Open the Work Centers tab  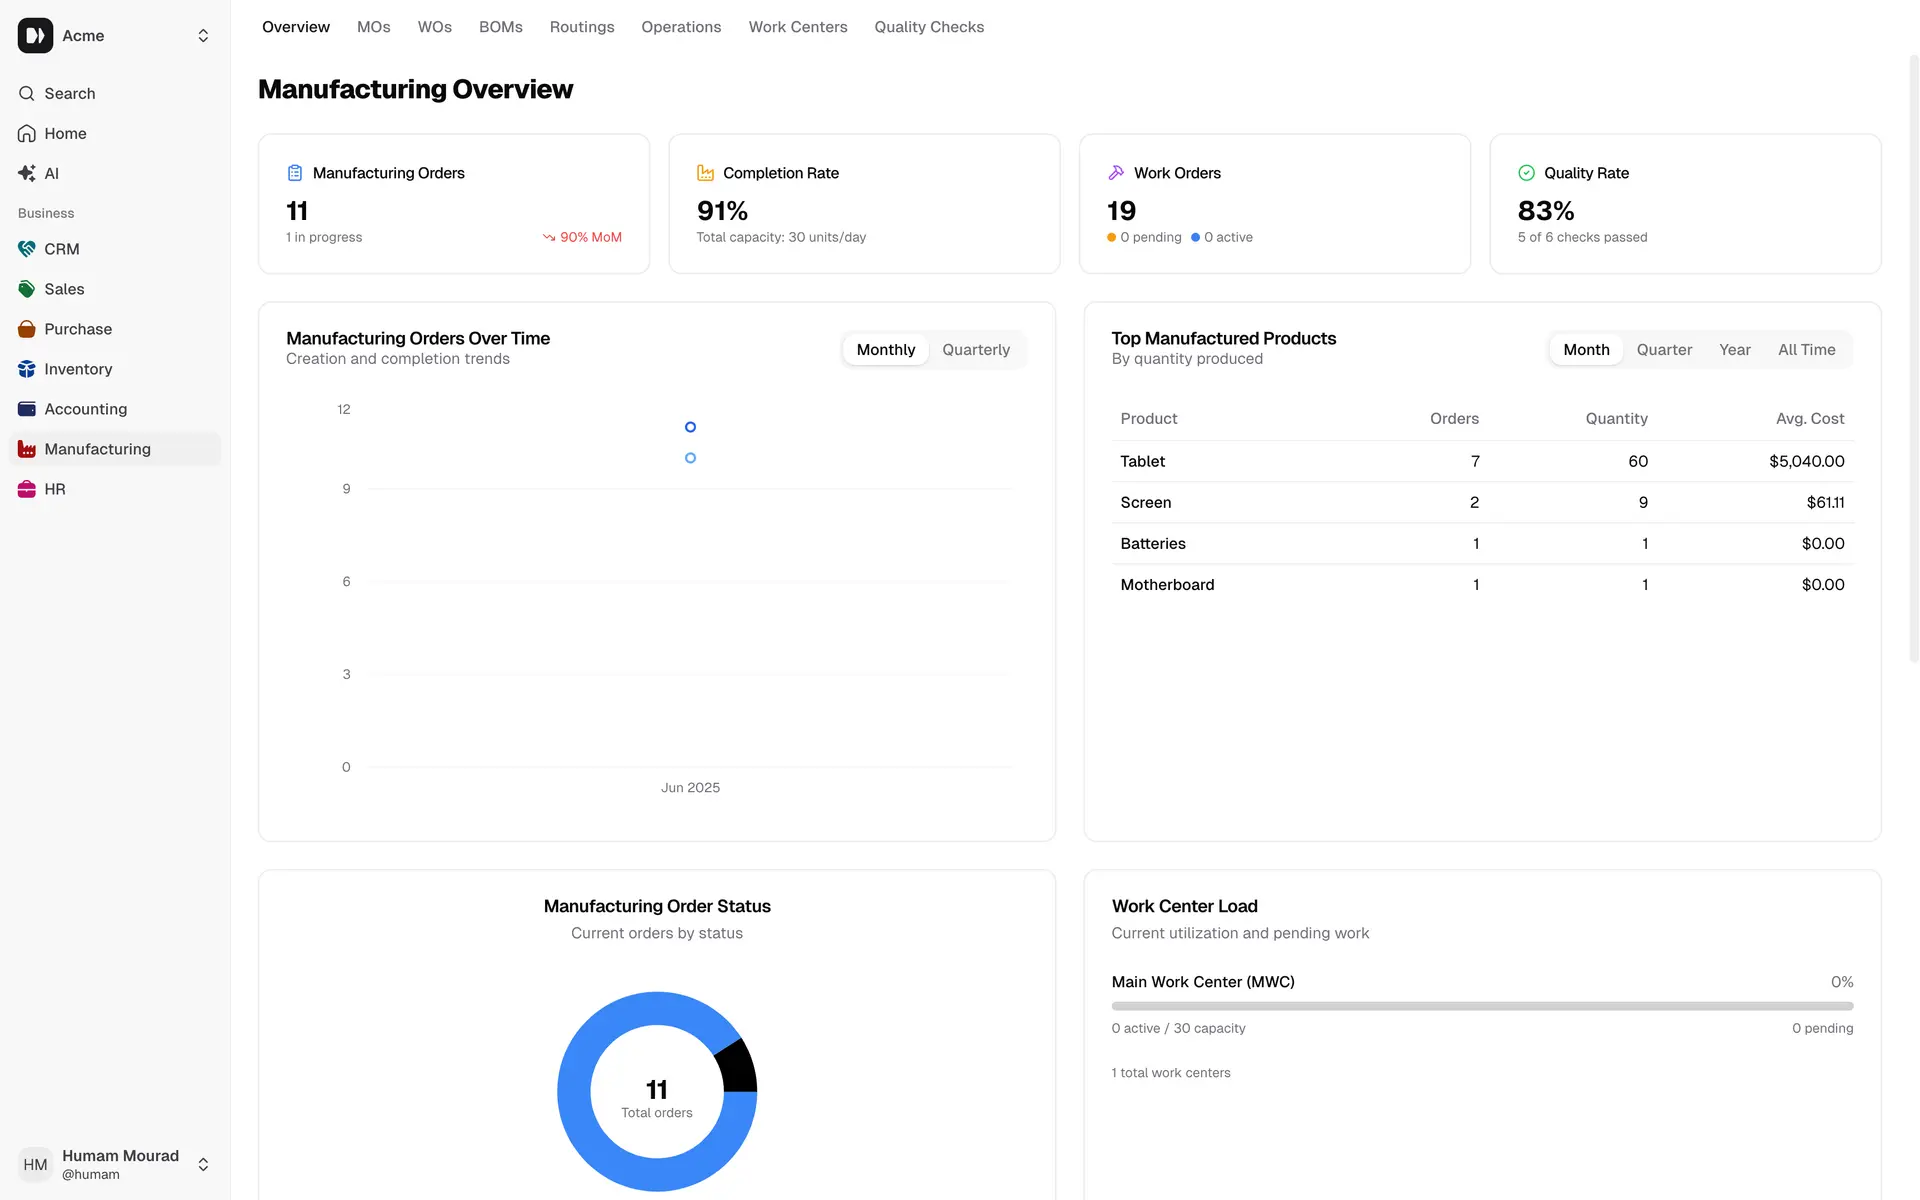click(x=797, y=27)
